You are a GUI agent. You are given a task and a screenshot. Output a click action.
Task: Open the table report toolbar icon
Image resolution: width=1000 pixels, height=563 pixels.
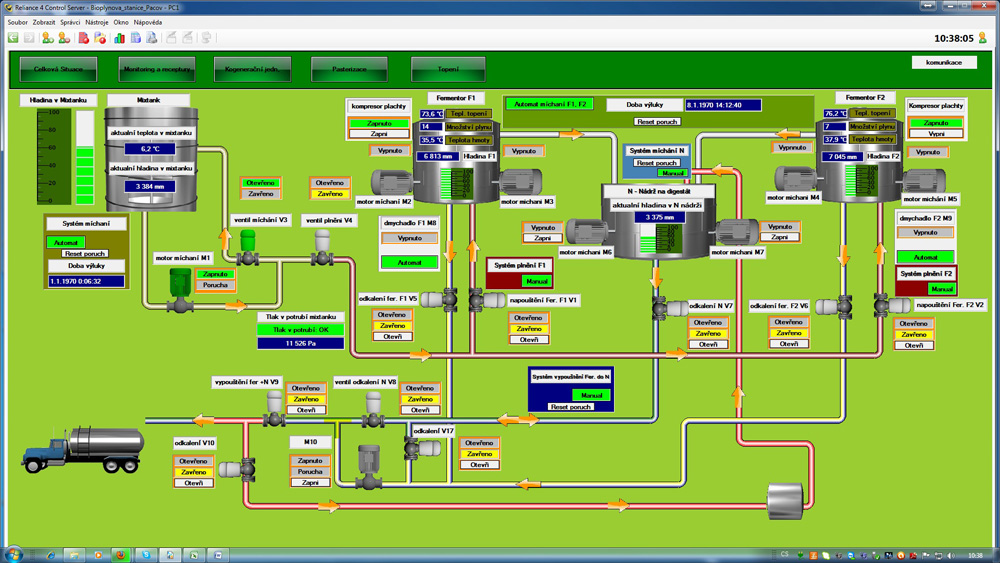(135, 38)
